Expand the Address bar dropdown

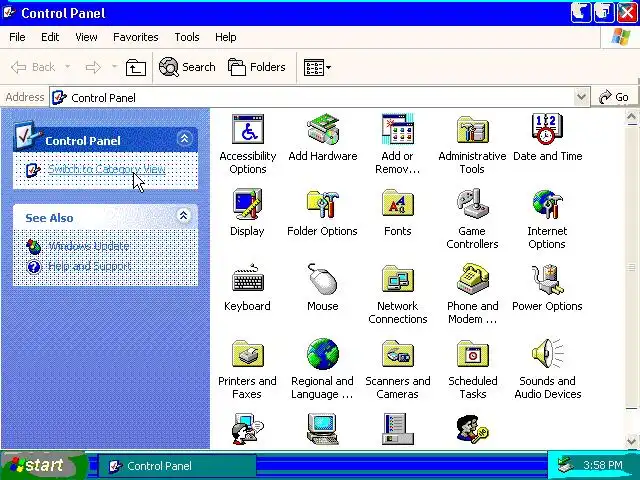581,98
